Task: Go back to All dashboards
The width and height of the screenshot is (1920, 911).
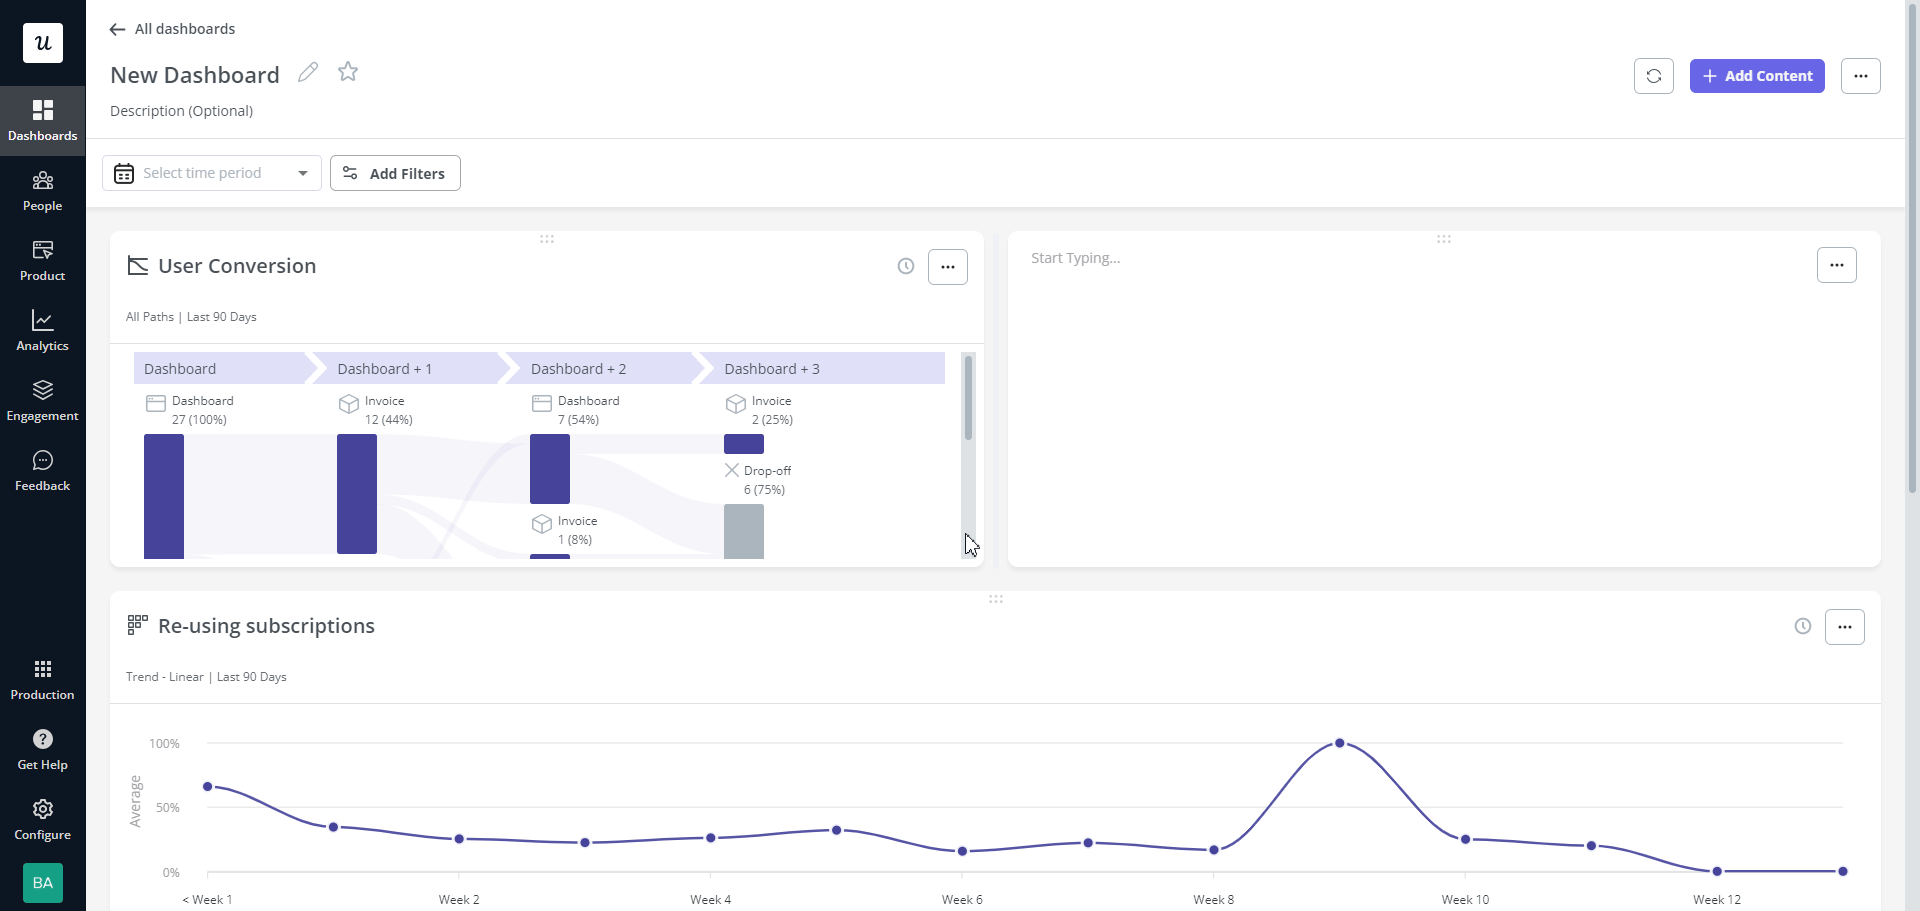Action: pyautogui.click(x=171, y=29)
